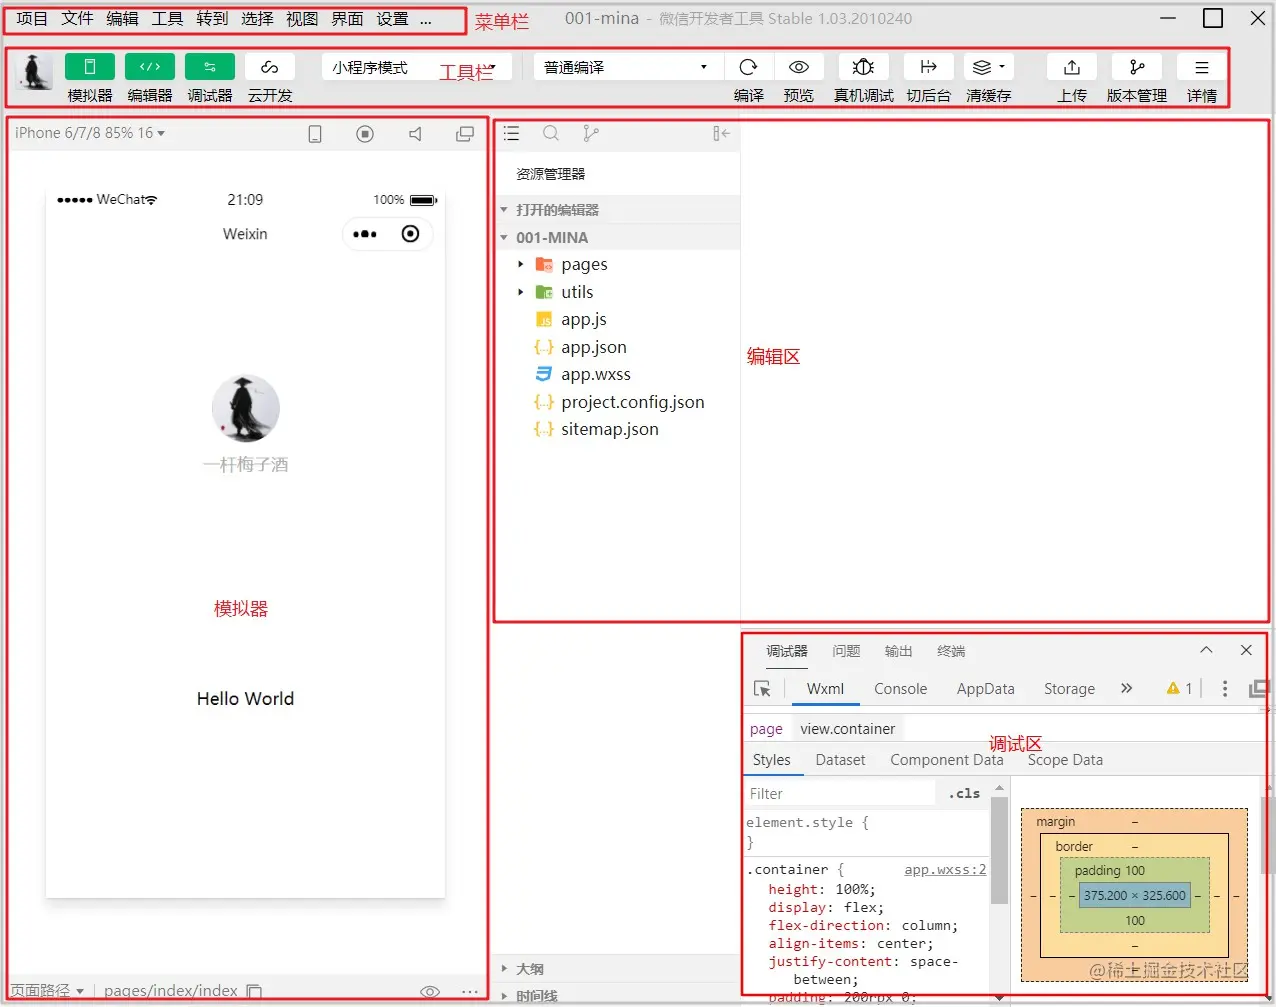This screenshot has width=1276, height=1007.
Task: Switch to the 问题 problems tab
Action: [x=846, y=651]
